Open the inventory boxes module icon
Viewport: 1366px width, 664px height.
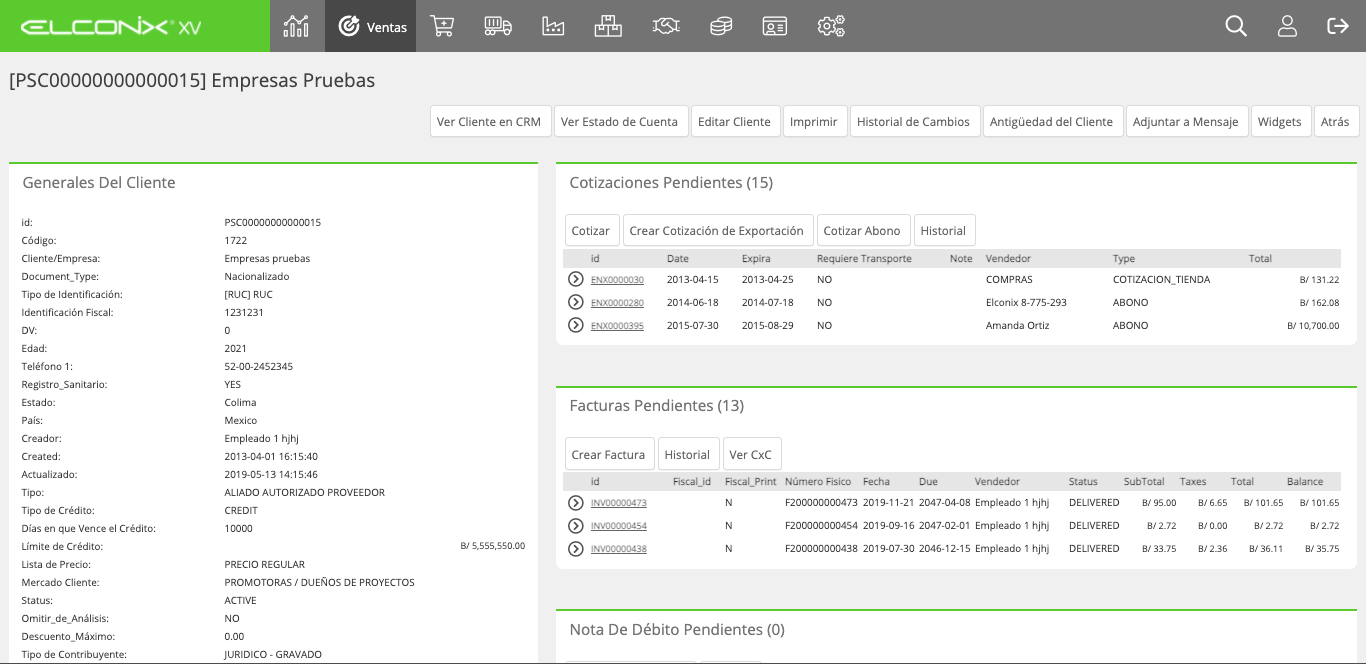(608, 26)
